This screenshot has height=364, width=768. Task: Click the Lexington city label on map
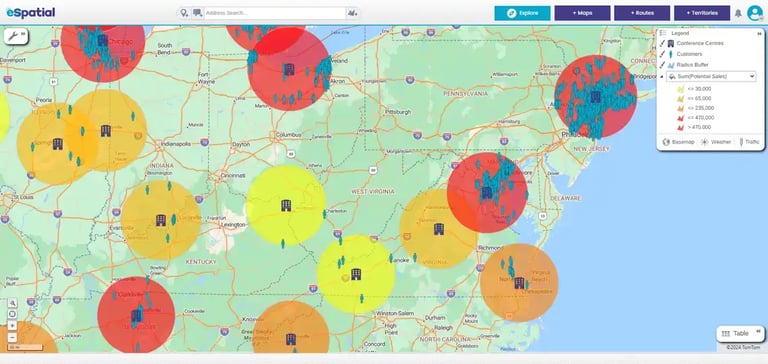tap(234, 225)
